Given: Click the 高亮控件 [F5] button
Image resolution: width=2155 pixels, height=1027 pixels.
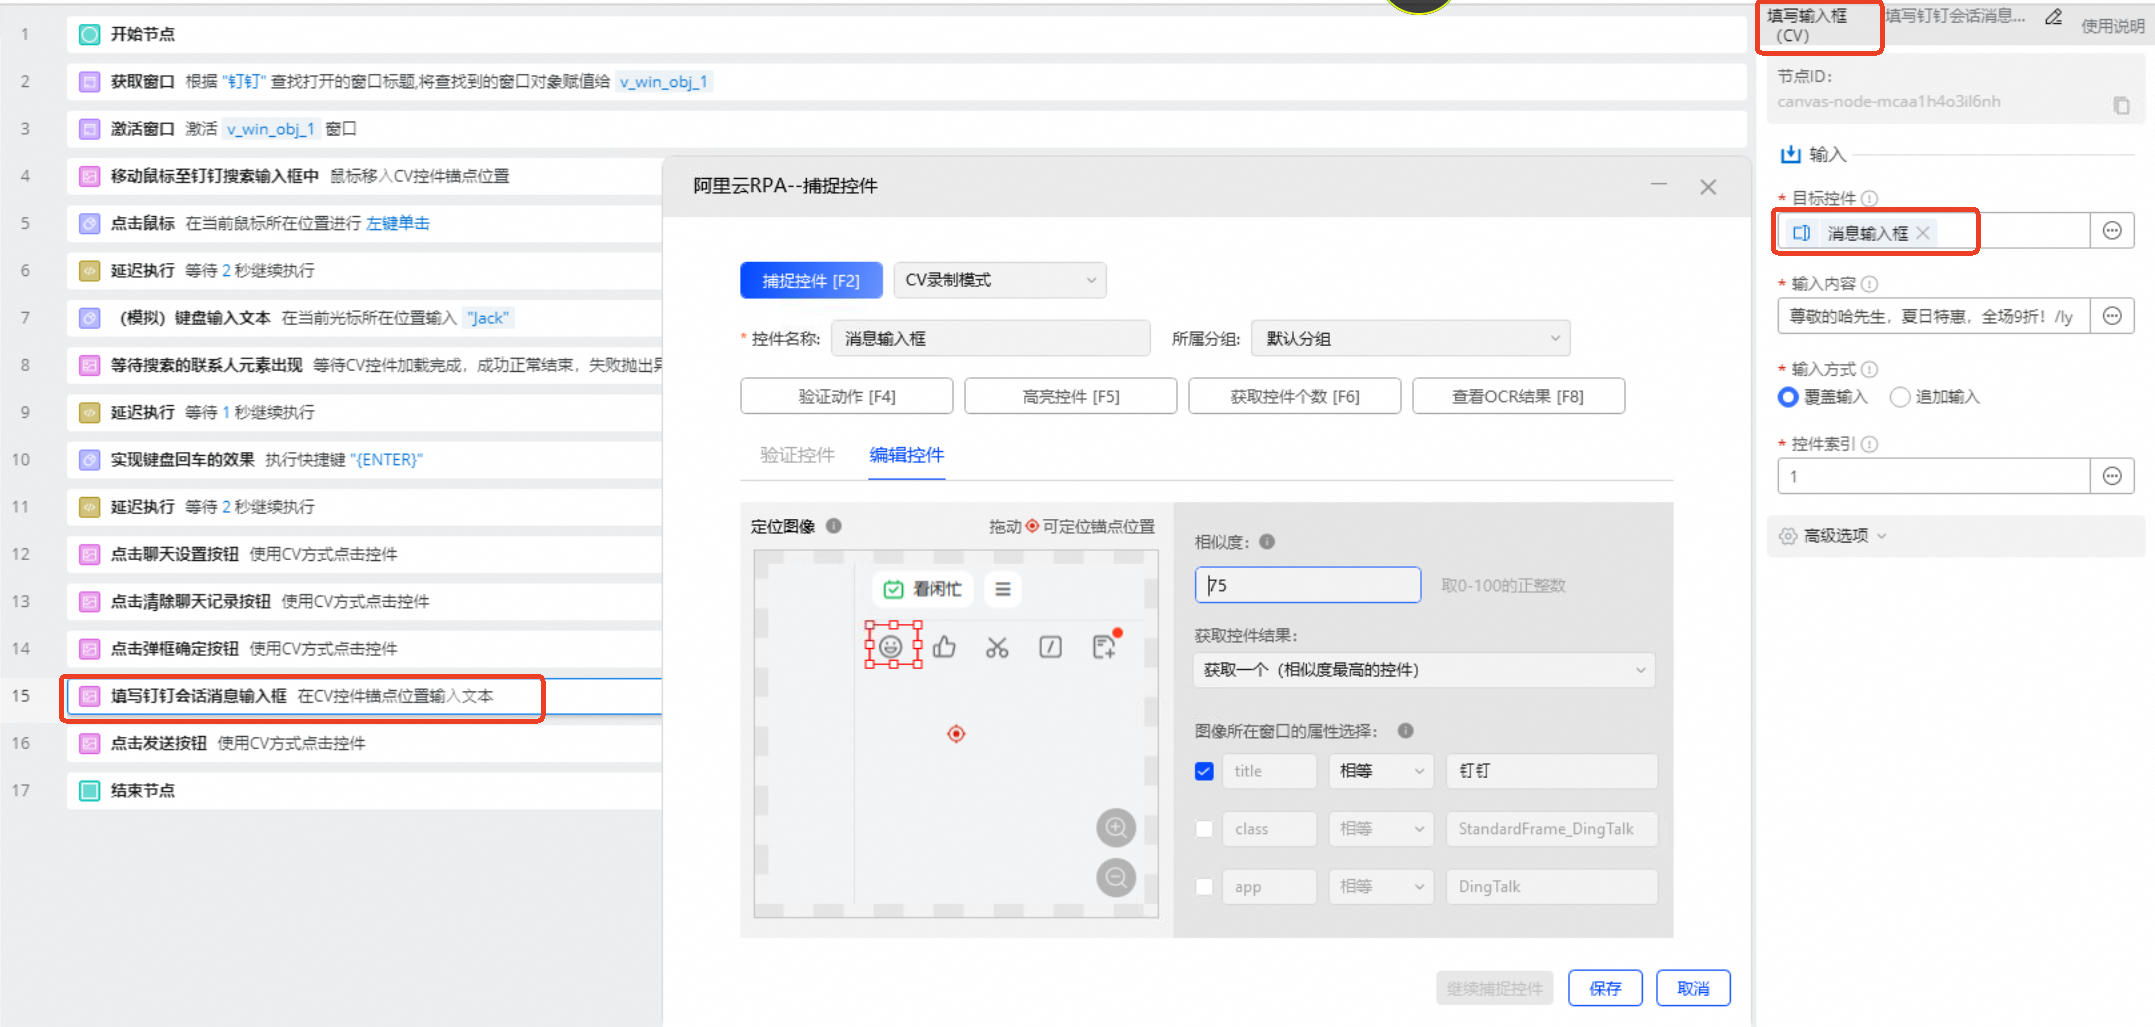Looking at the screenshot, I should tap(1070, 396).
